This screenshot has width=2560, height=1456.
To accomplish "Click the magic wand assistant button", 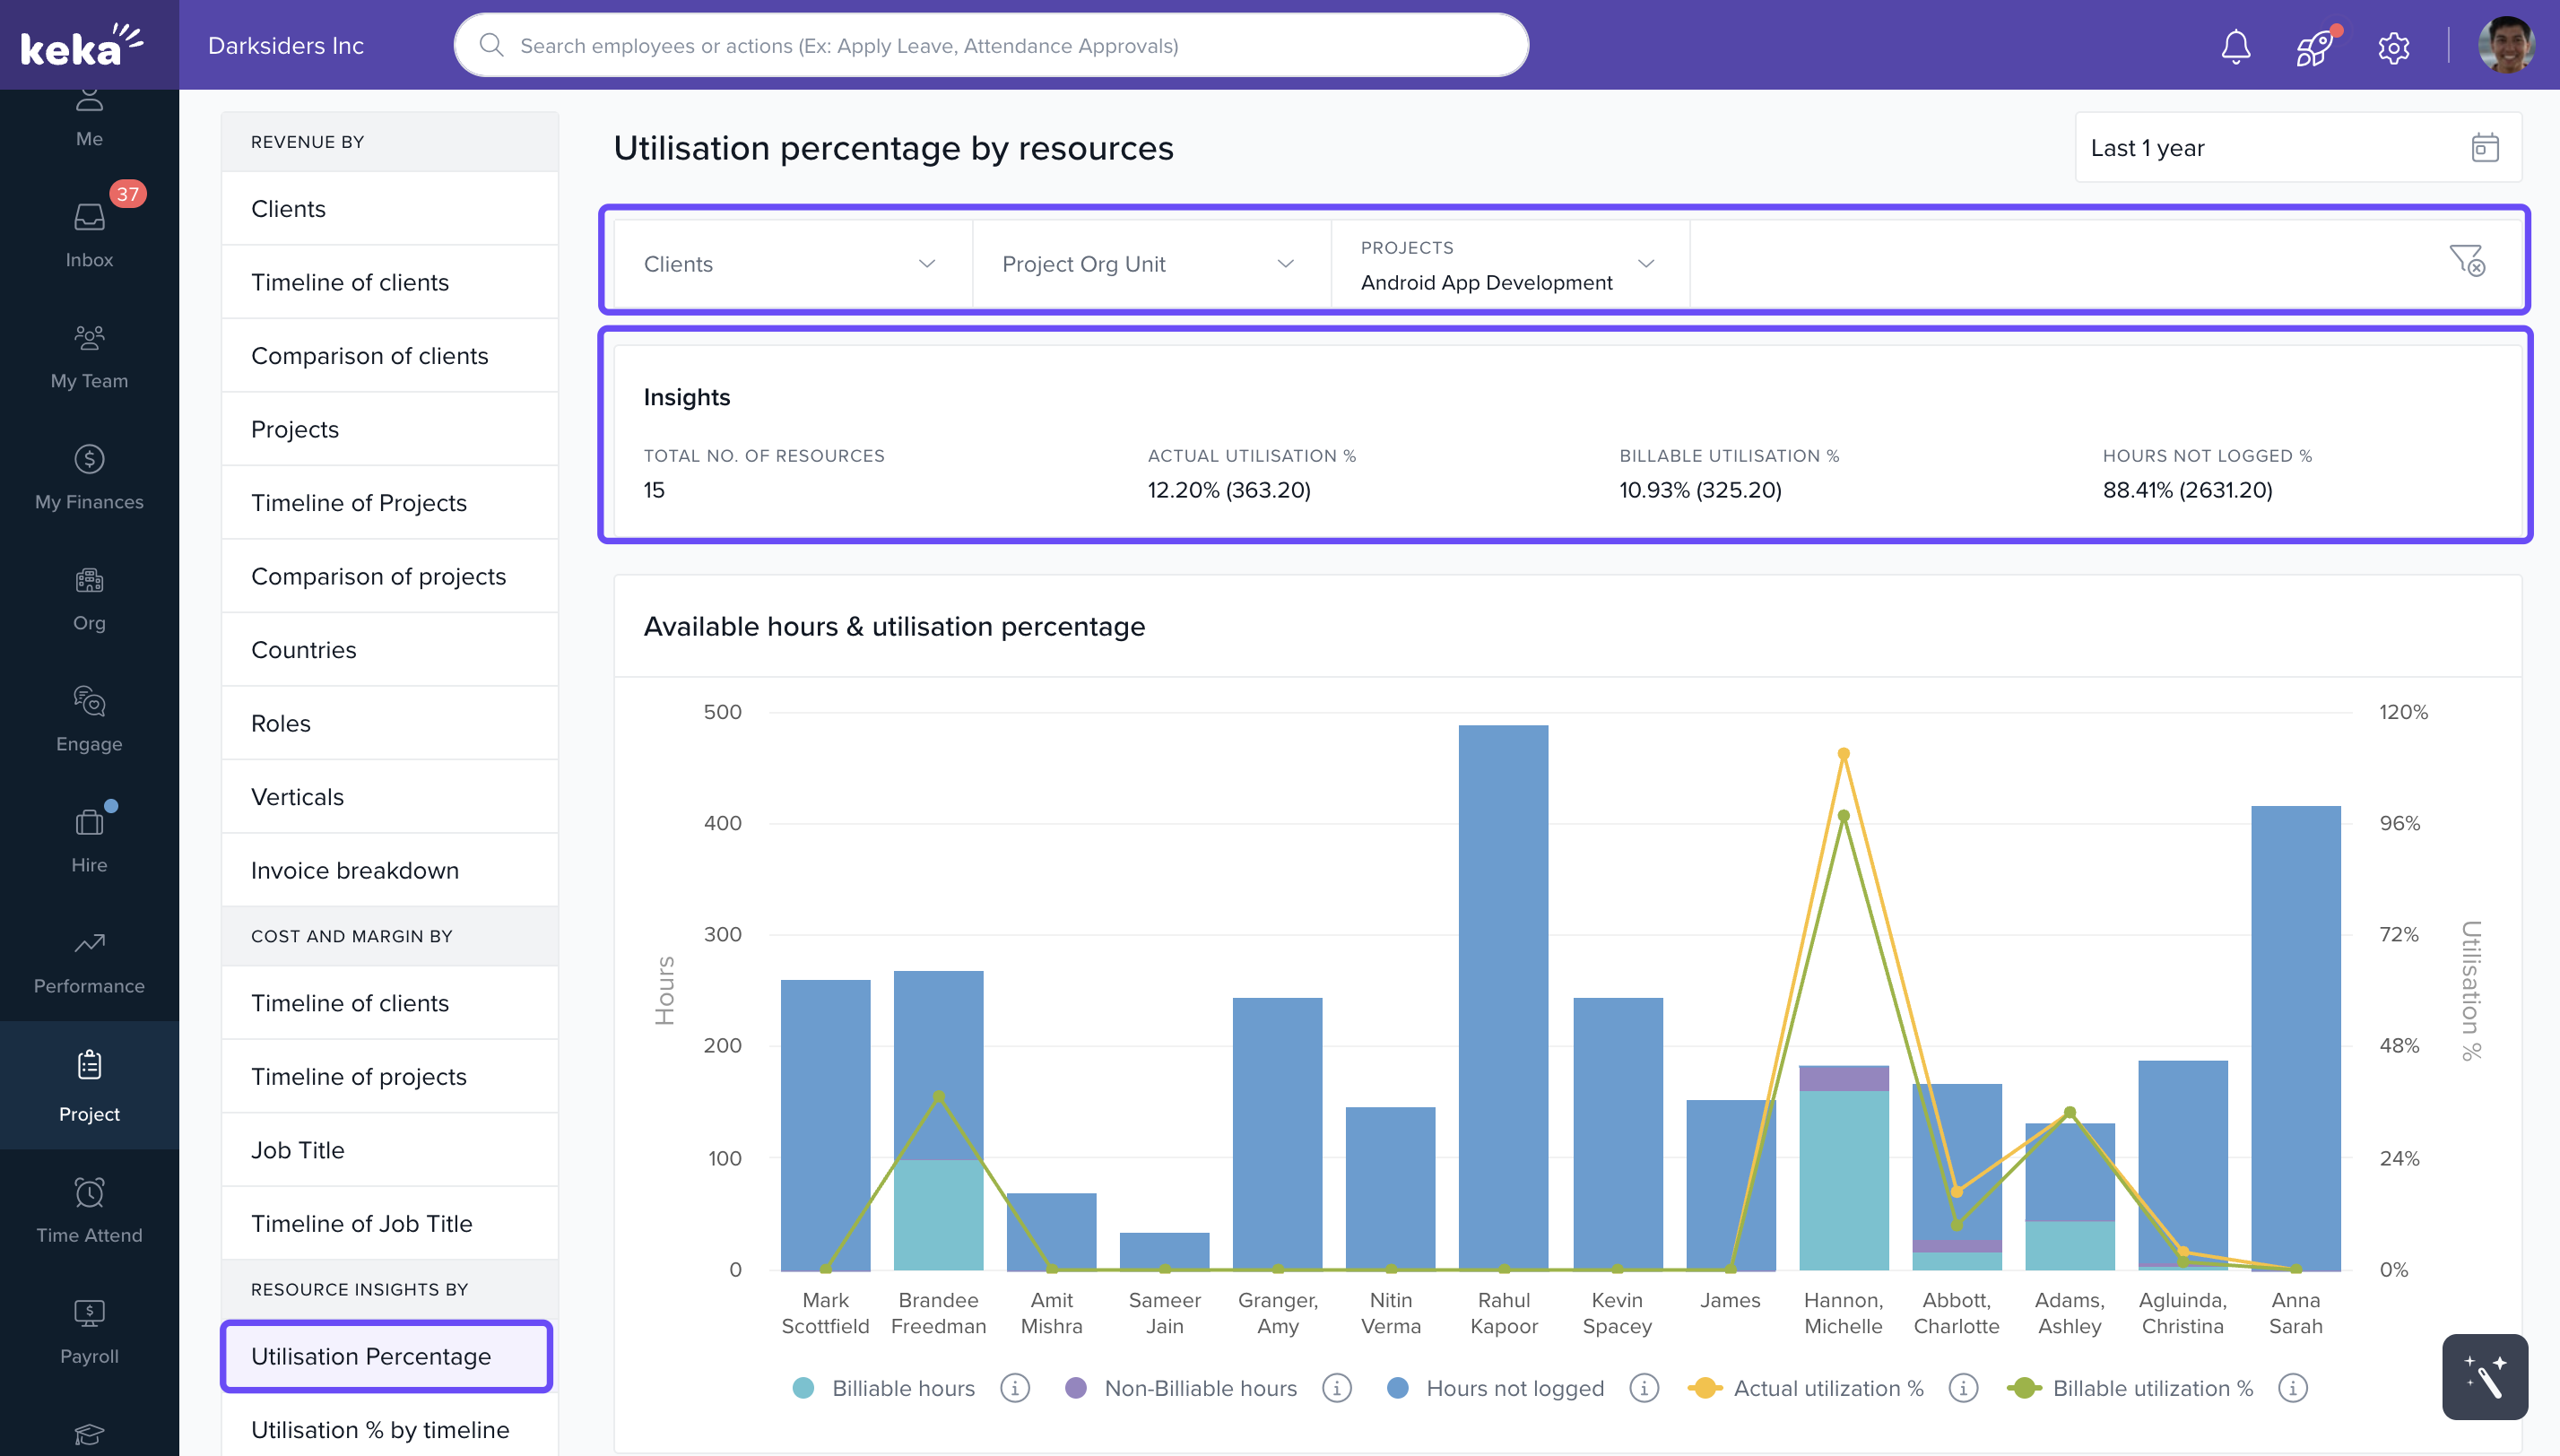I will click(x=2484, y=1376).
